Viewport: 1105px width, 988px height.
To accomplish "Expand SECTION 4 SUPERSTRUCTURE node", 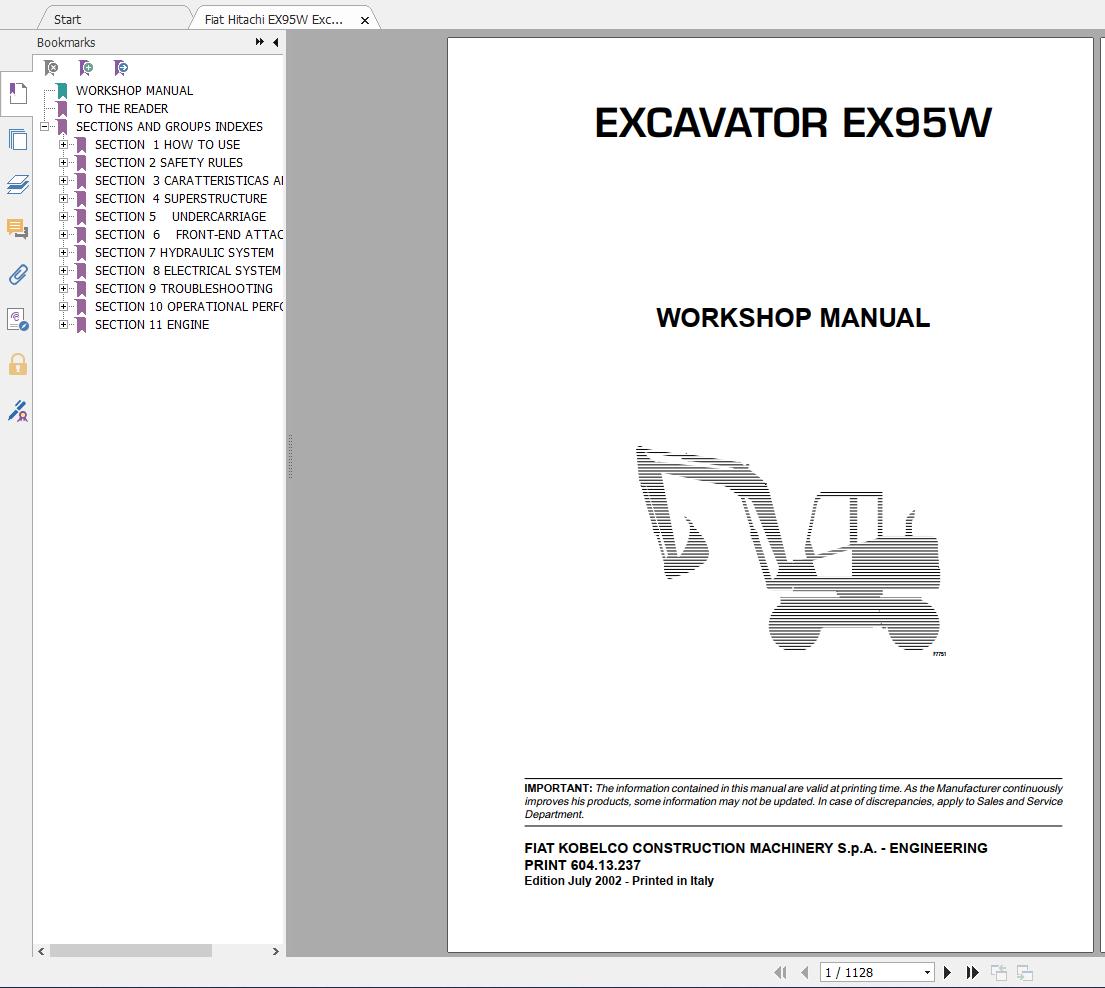I will [x=63, y=199].
